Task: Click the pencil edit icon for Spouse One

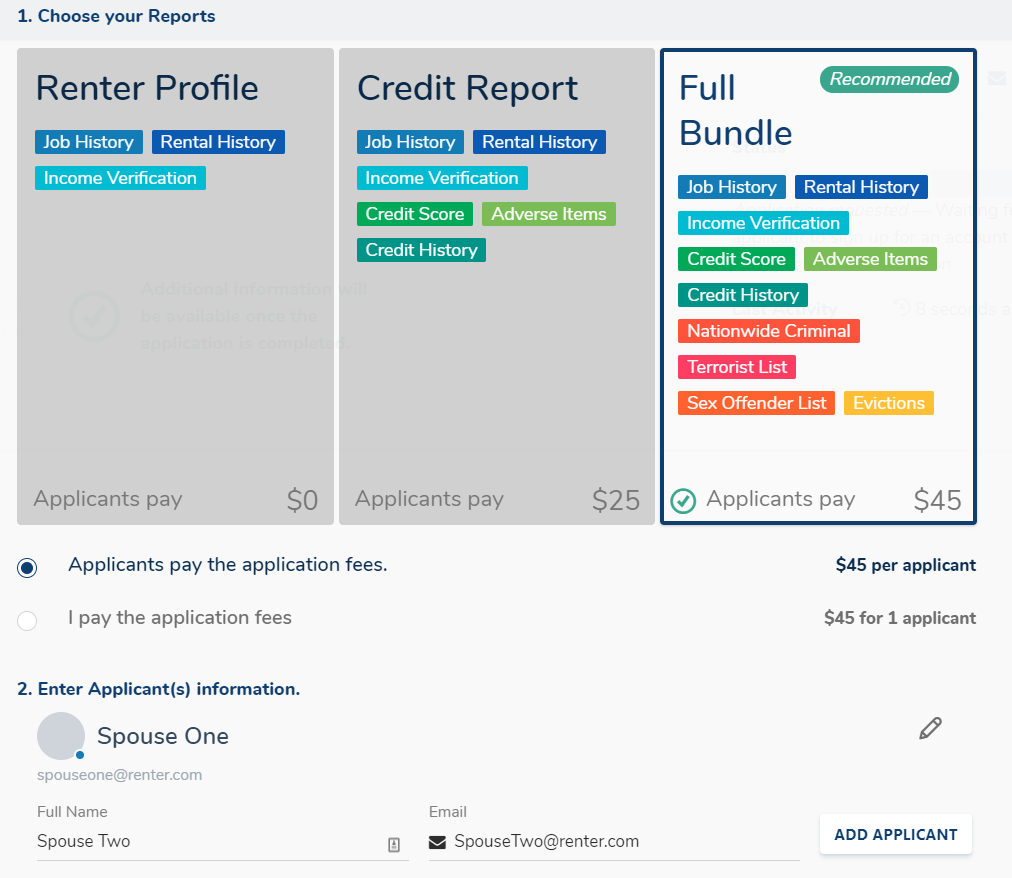Action: click(x=930, y=729)
